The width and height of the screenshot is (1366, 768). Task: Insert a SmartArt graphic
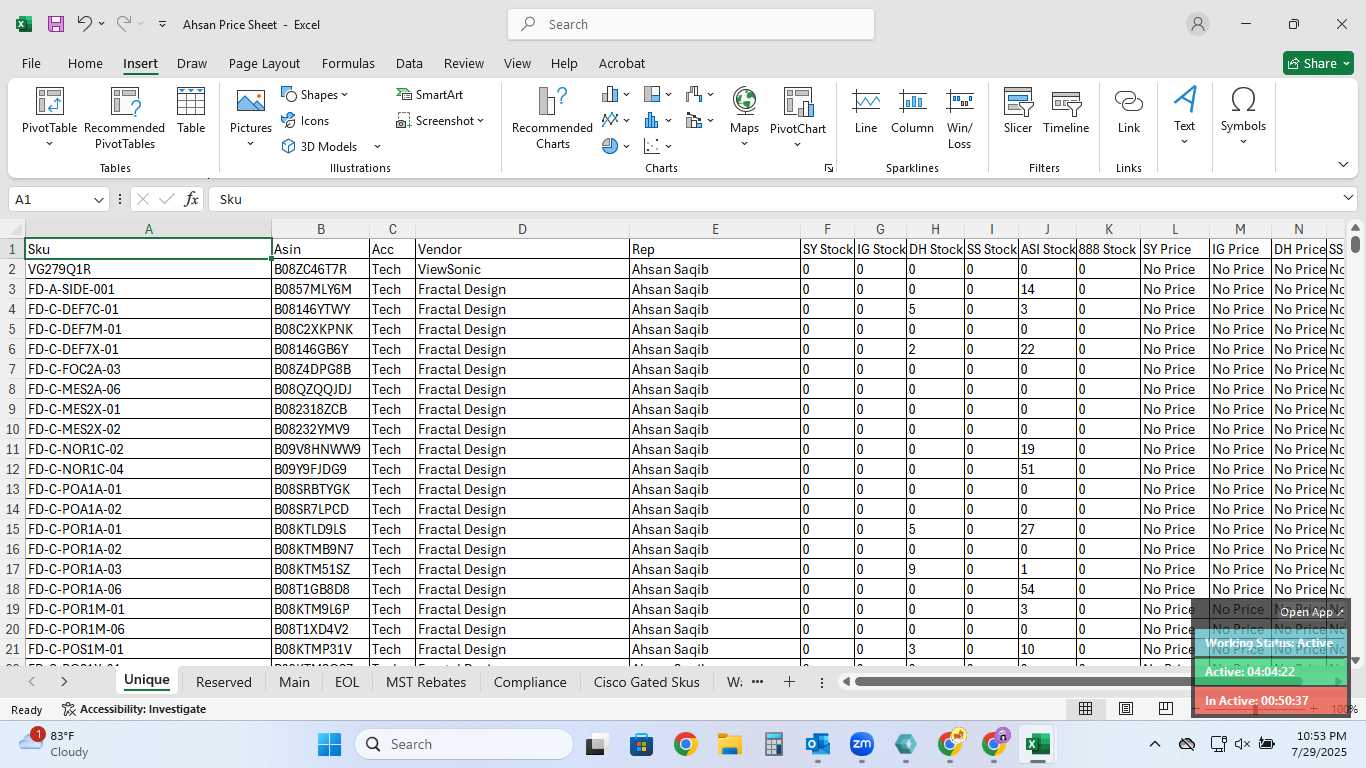[x=430, y=94]
